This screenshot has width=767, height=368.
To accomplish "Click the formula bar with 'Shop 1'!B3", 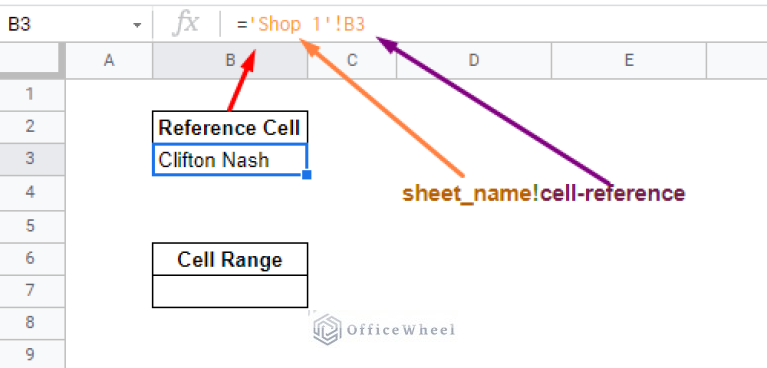I will (x=494, y=24).
